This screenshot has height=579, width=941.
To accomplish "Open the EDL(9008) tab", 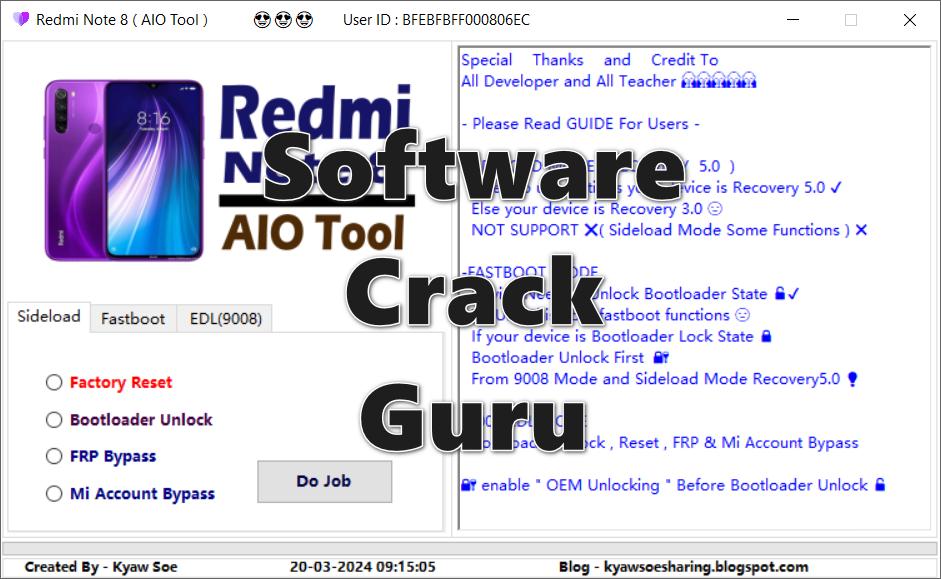I will 226,319.
